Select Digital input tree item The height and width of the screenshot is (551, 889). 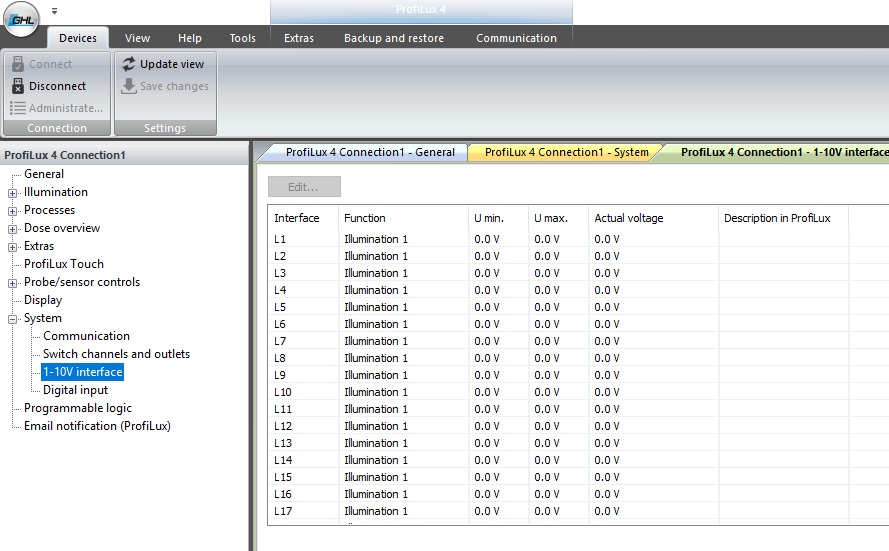tap(75, 390)
